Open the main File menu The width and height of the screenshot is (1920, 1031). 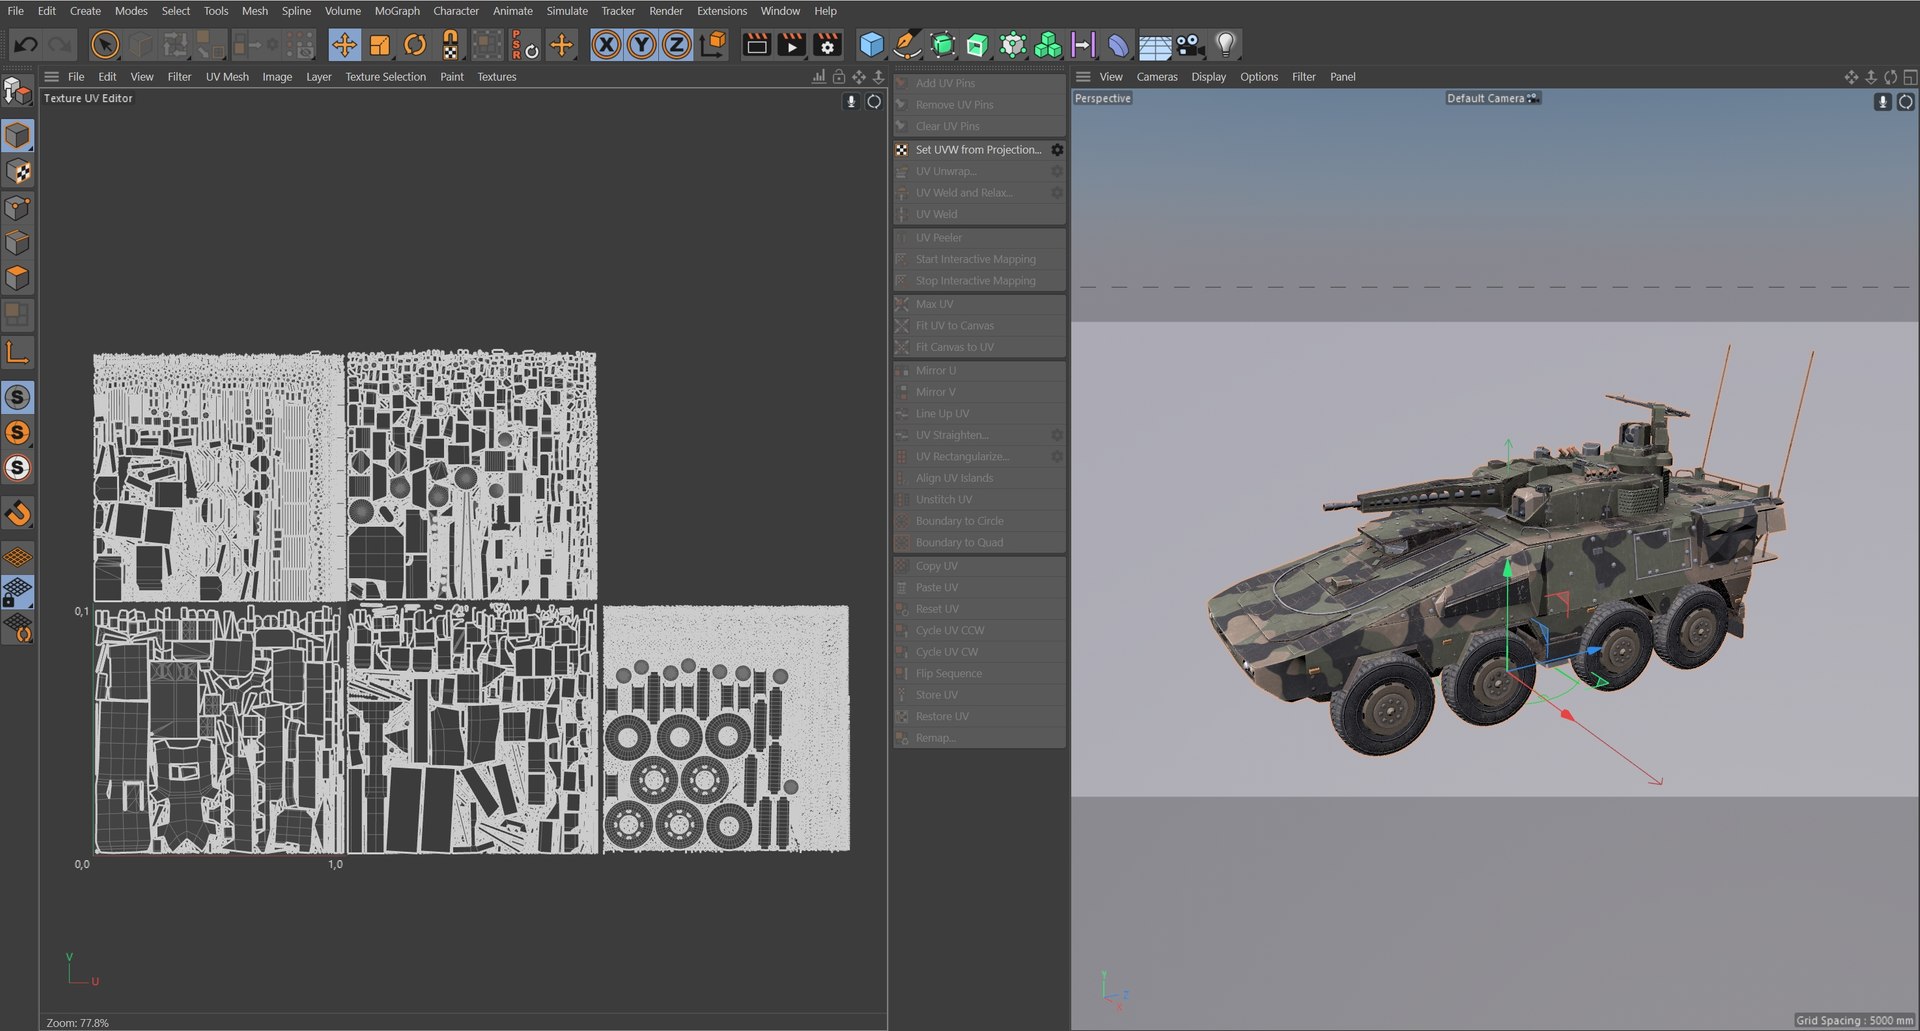click(x=16, y=11)
